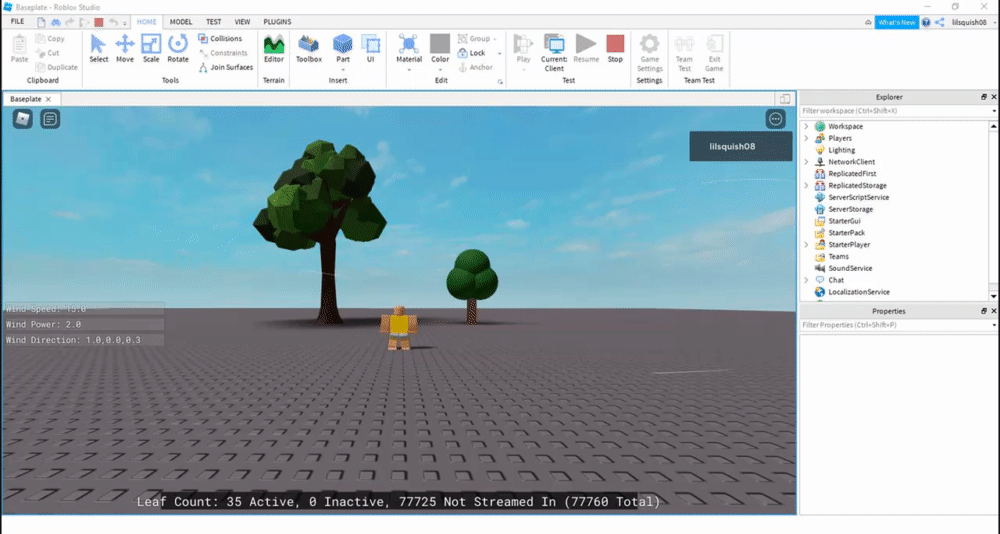The width and height of the screenshot is (1000, 534).
Task: Expand the ReplicatedStorage tree node
Action: (x=806, y=186)
